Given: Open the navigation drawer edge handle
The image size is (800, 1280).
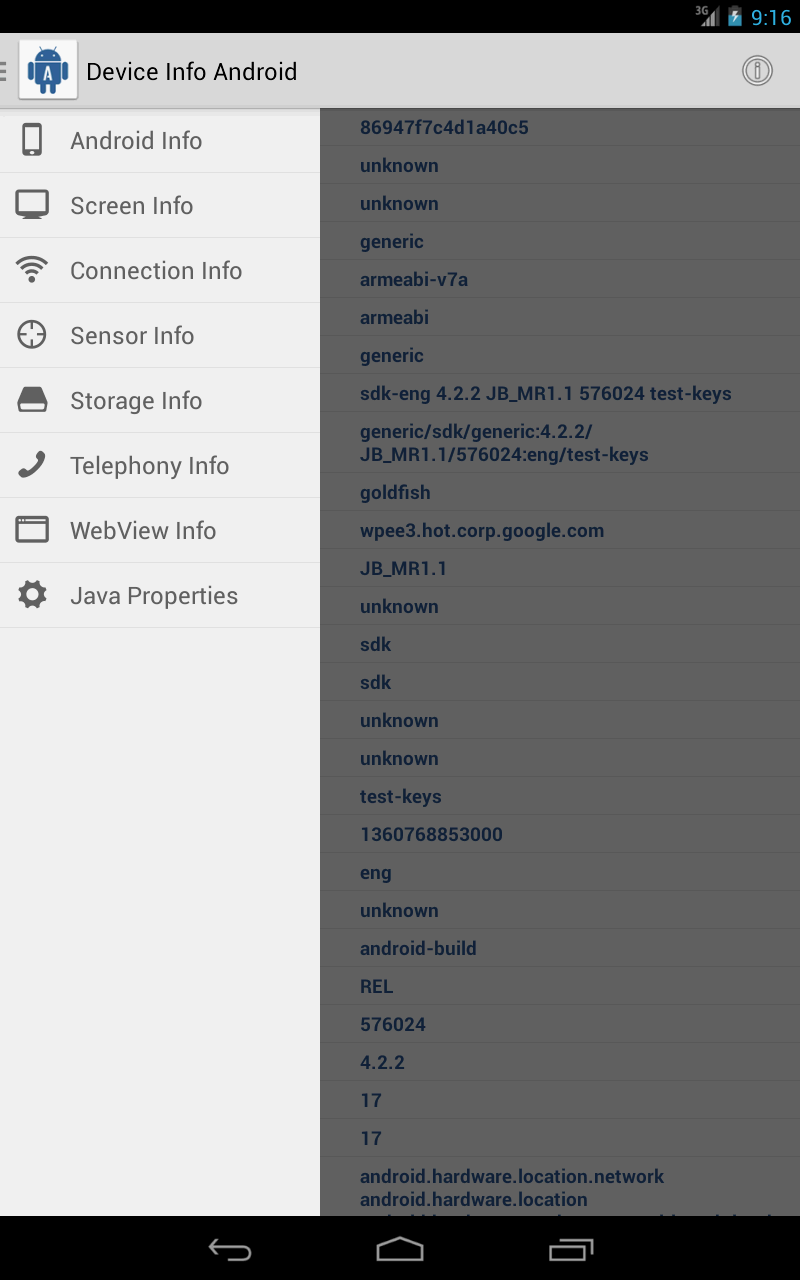Looking at the screenshot, I should (4, 70).
